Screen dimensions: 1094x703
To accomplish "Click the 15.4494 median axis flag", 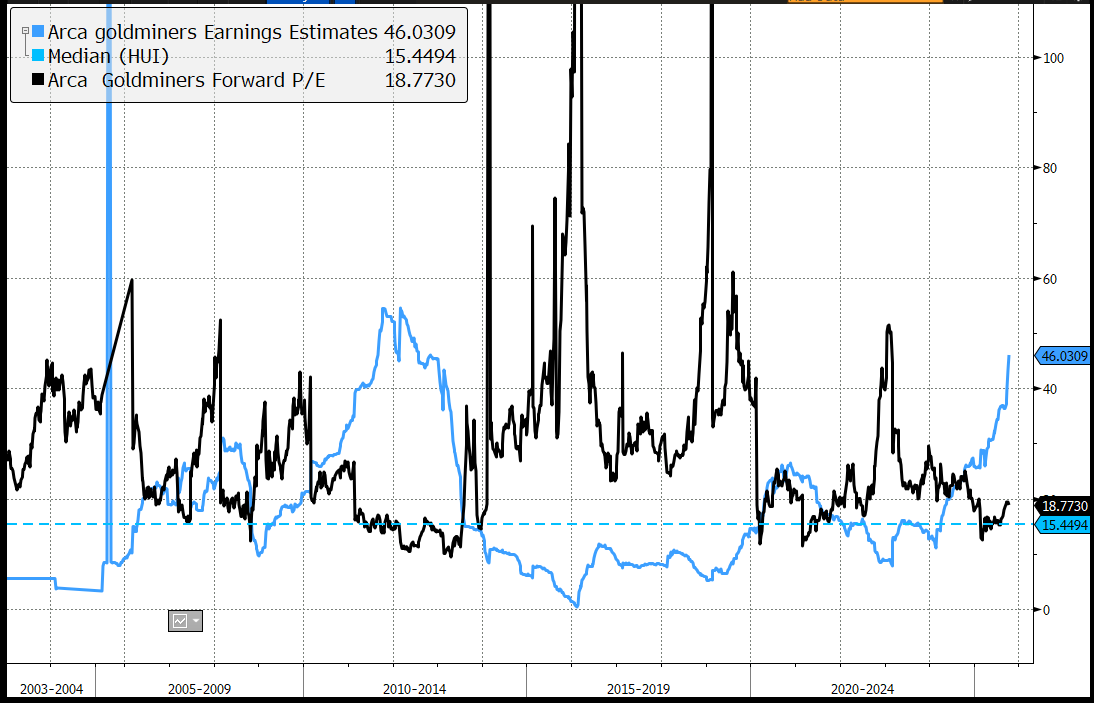I will (1064, 525).
